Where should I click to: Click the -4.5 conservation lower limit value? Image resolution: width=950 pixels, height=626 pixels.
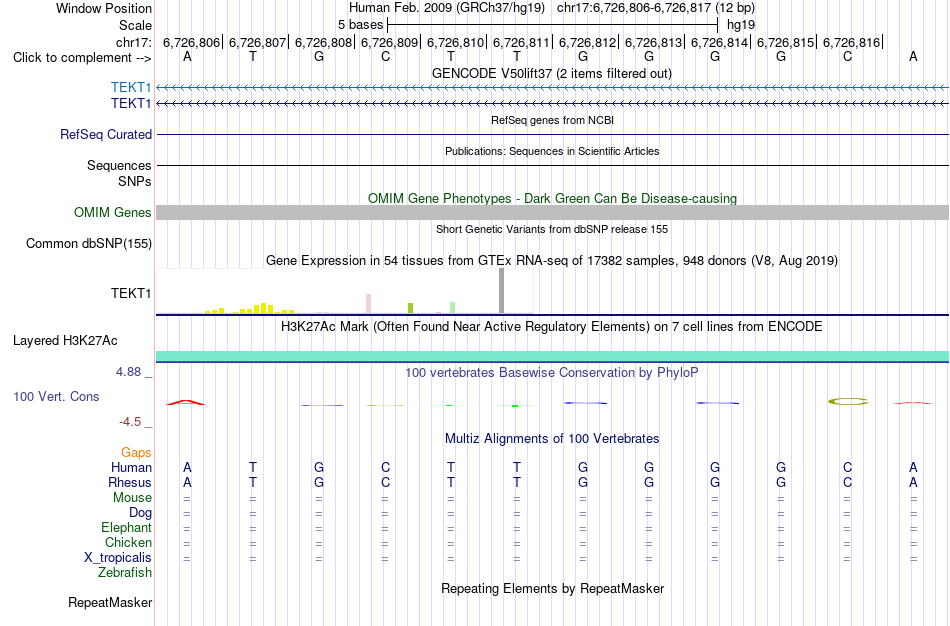point(130,422)
